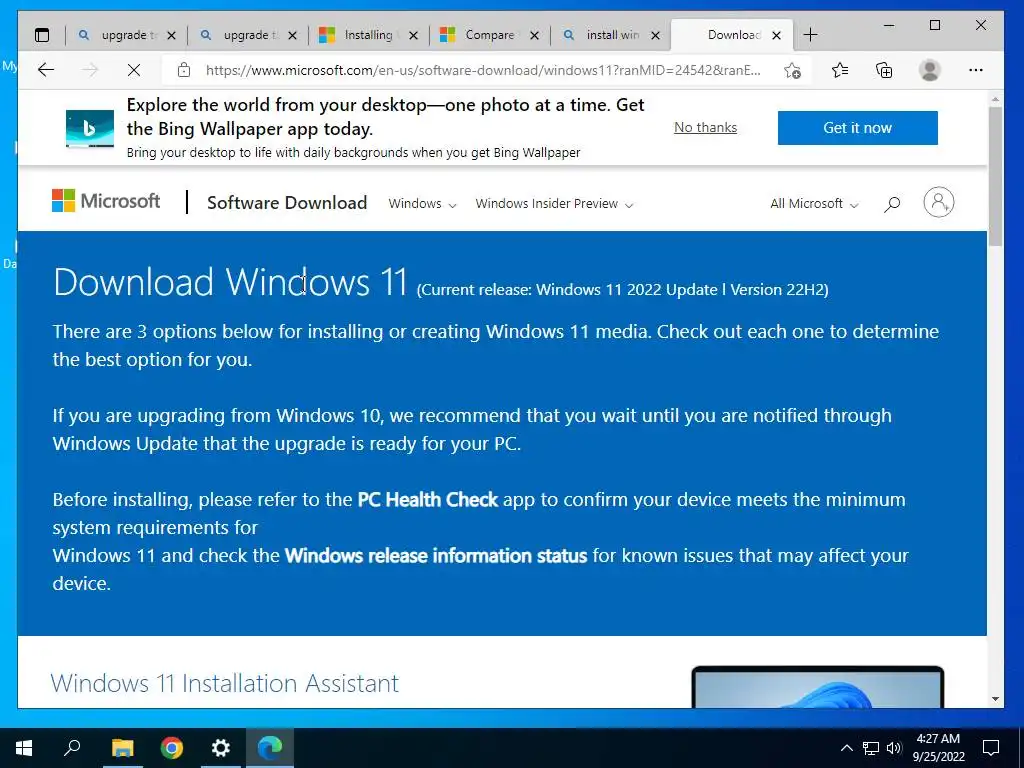Close the Download tab

click(776, 35)
